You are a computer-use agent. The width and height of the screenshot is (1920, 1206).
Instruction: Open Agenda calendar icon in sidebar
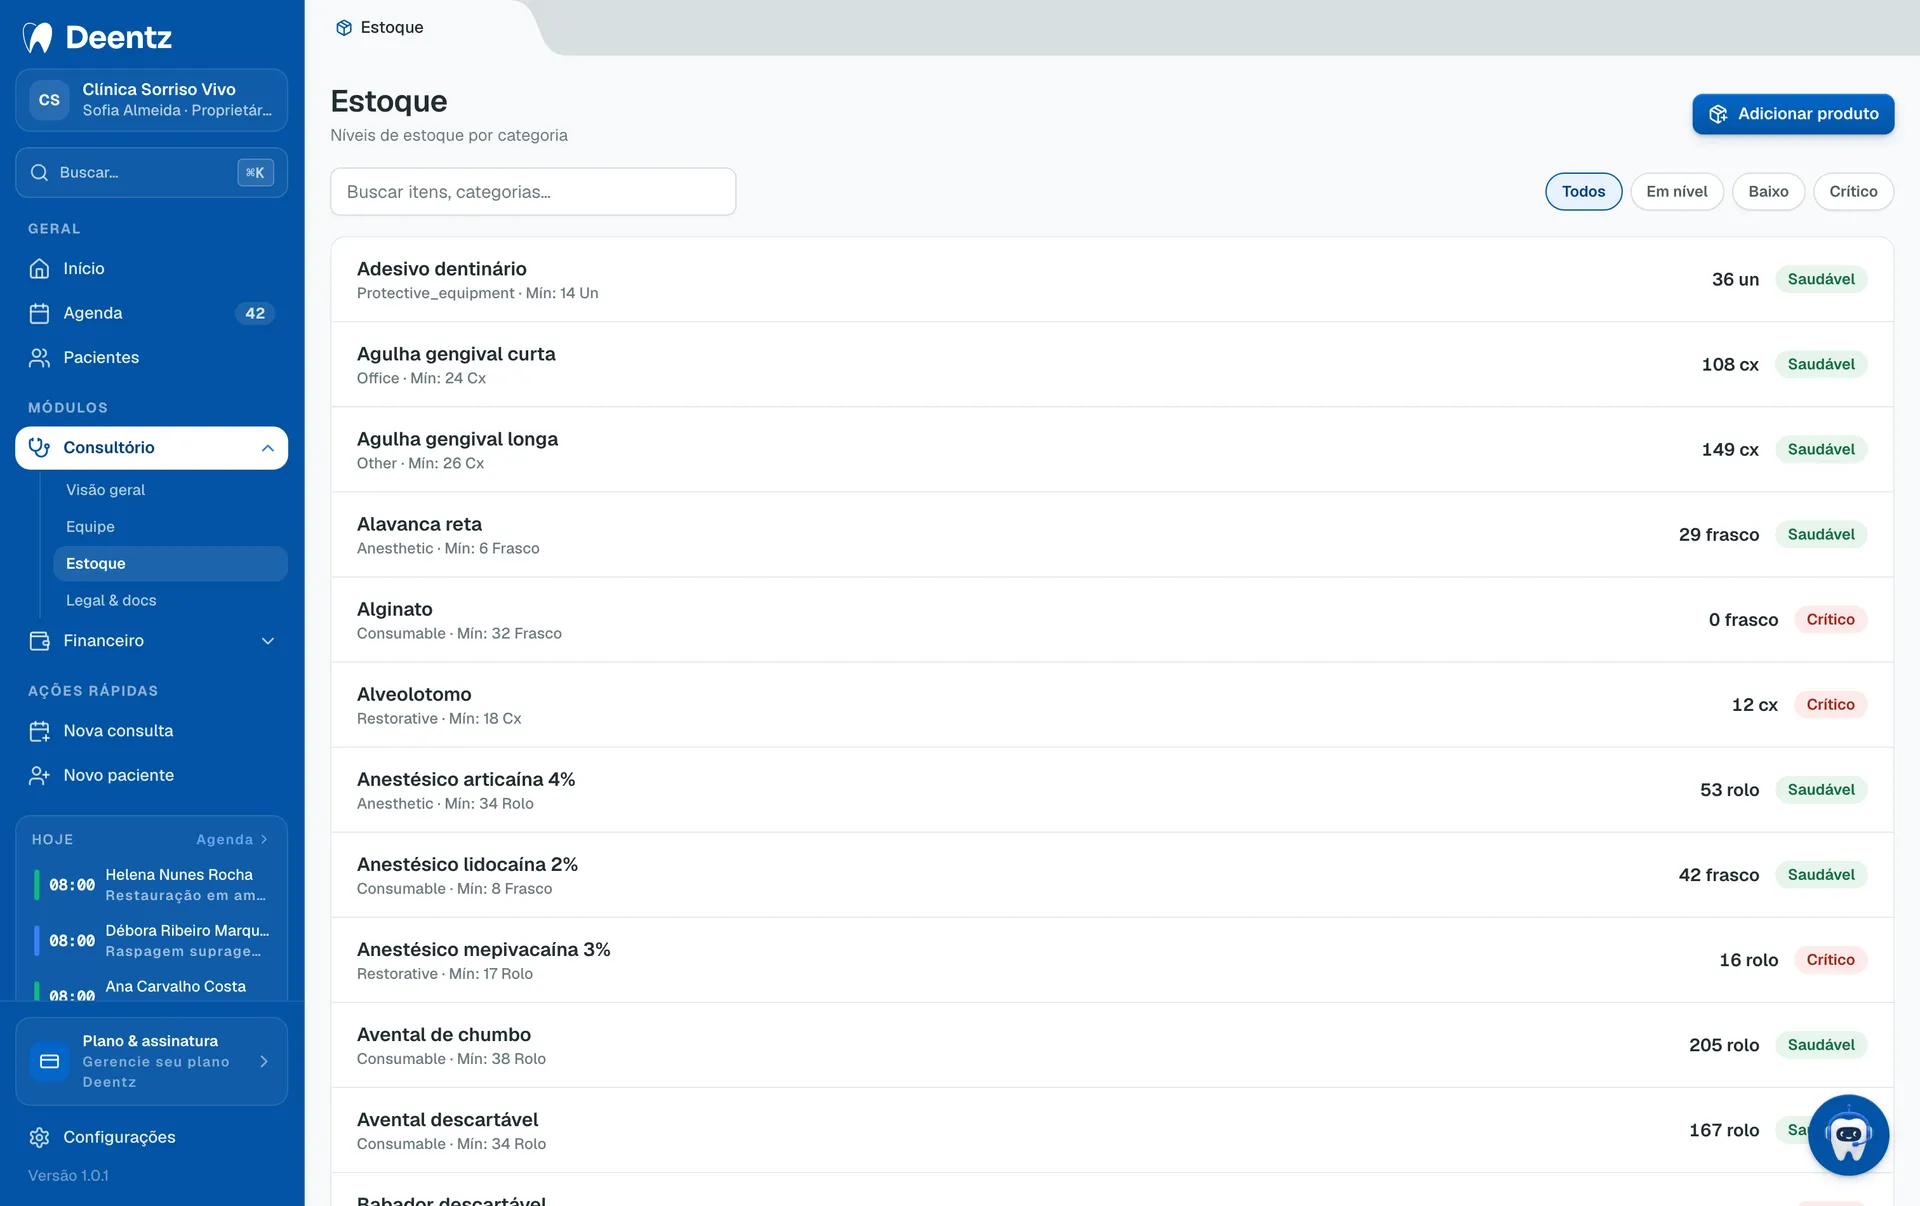click(39, 313)
